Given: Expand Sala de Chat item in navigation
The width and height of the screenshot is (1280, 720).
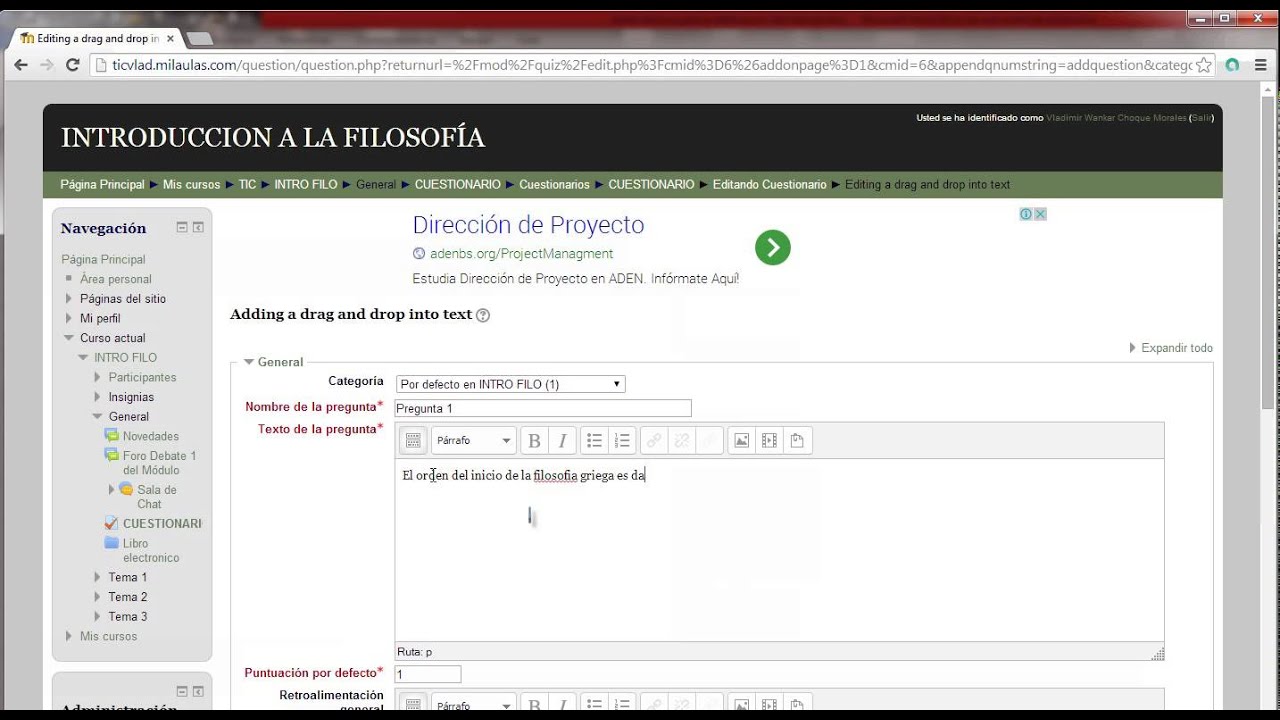Looking at the screenshot, I should [112, 490].
